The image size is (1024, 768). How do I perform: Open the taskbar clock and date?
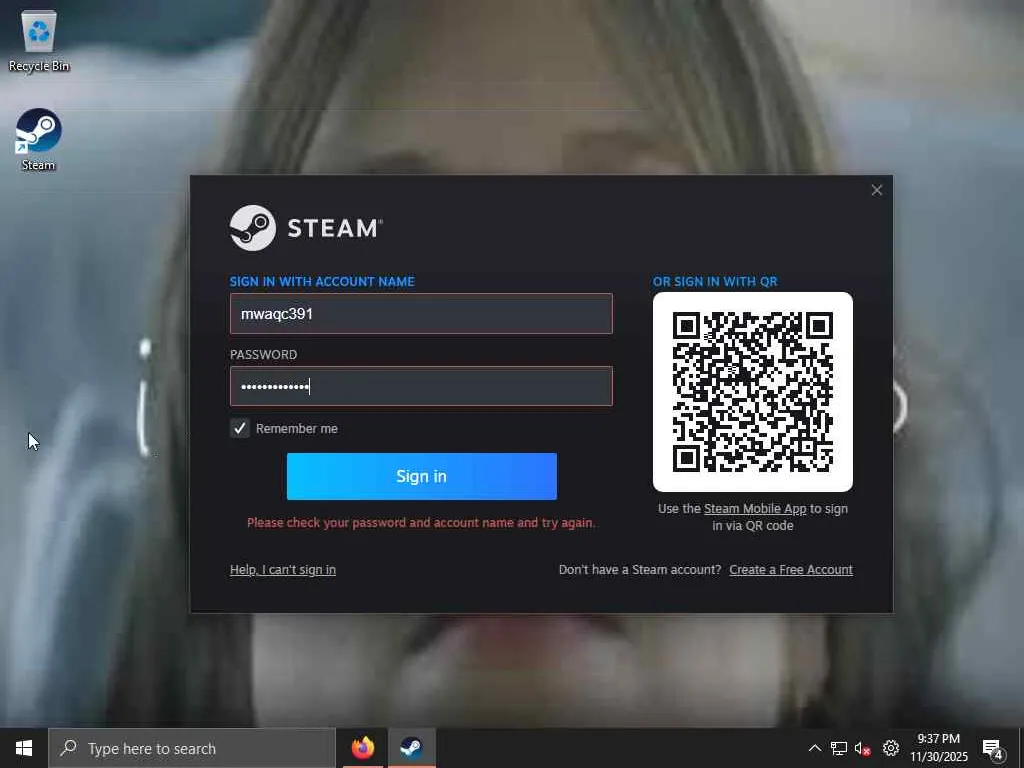[938, 748]
